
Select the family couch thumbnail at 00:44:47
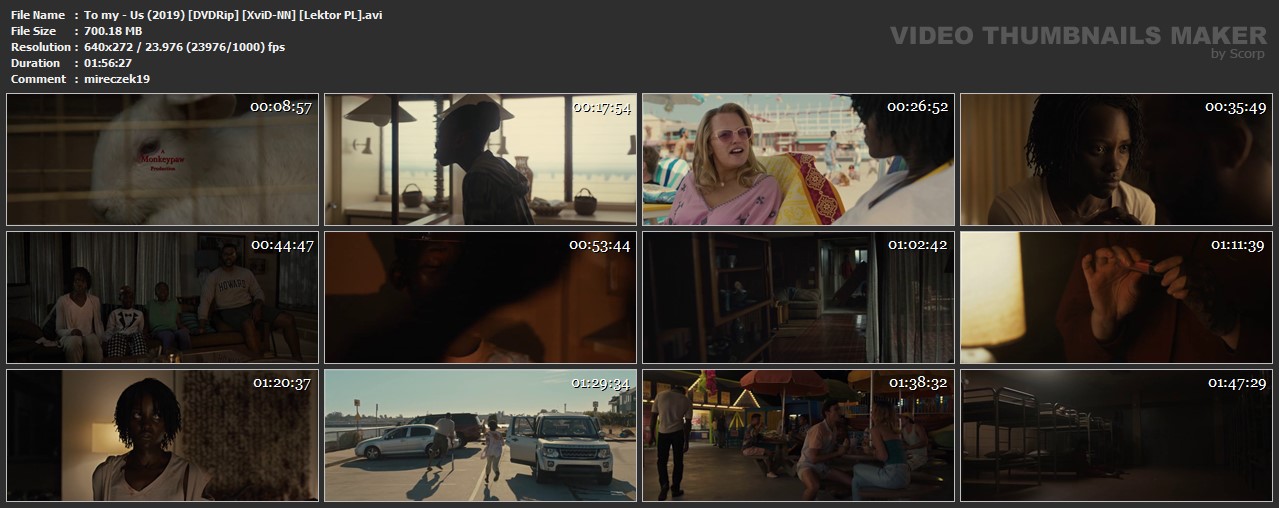pyautogui.click(x=162, y=297)
